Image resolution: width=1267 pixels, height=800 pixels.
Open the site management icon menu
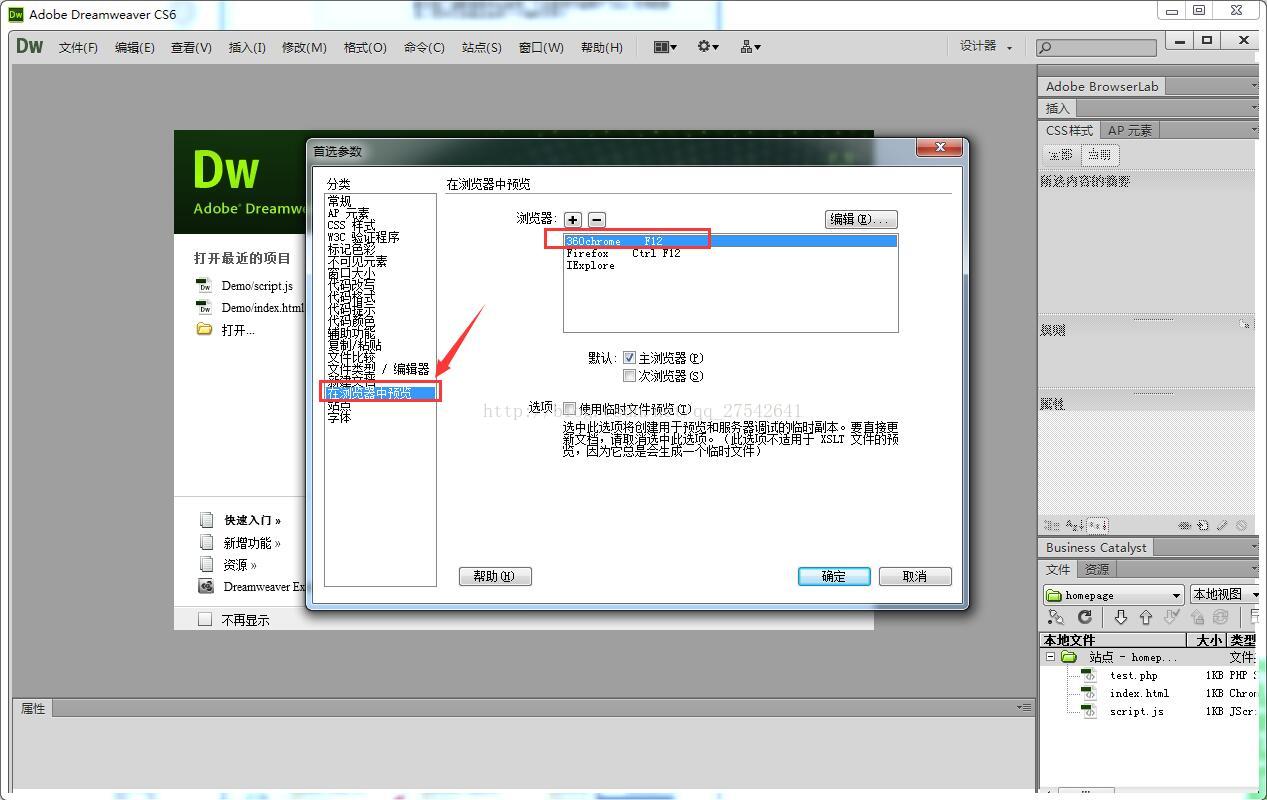click(x=750, y=47)
